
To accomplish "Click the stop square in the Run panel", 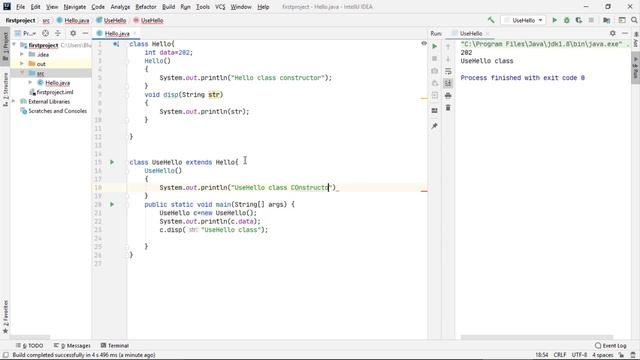I will (434, 58).
